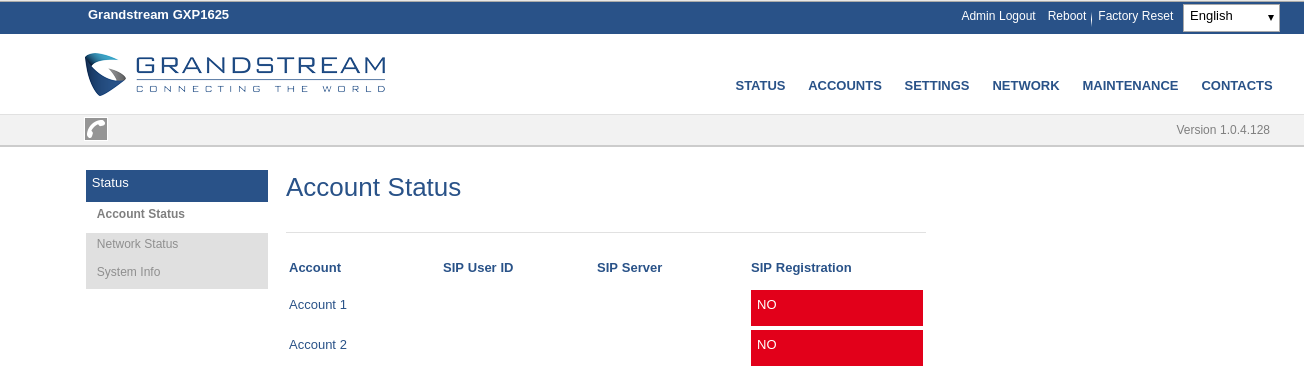
Task: Click Account 2 red NO registration cell
Action: pyautogui.click(x=837, y=348)
